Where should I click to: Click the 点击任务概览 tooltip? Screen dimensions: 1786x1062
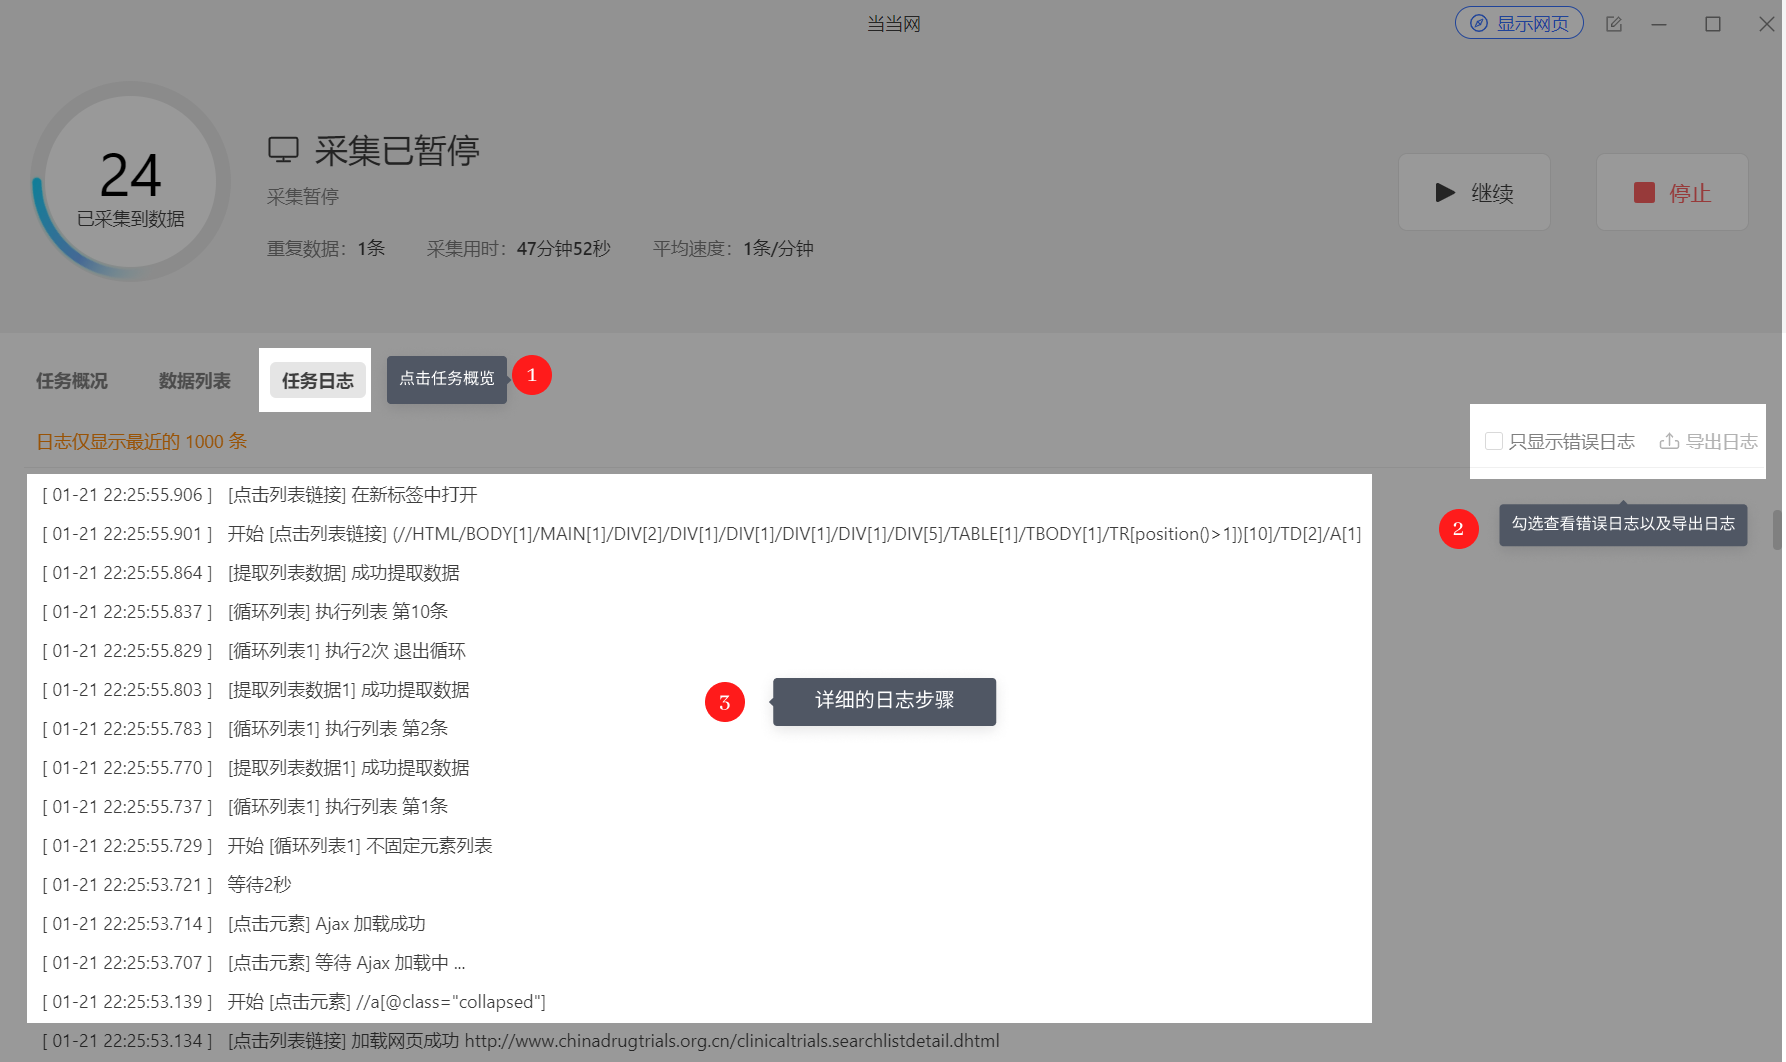point(447,379)
